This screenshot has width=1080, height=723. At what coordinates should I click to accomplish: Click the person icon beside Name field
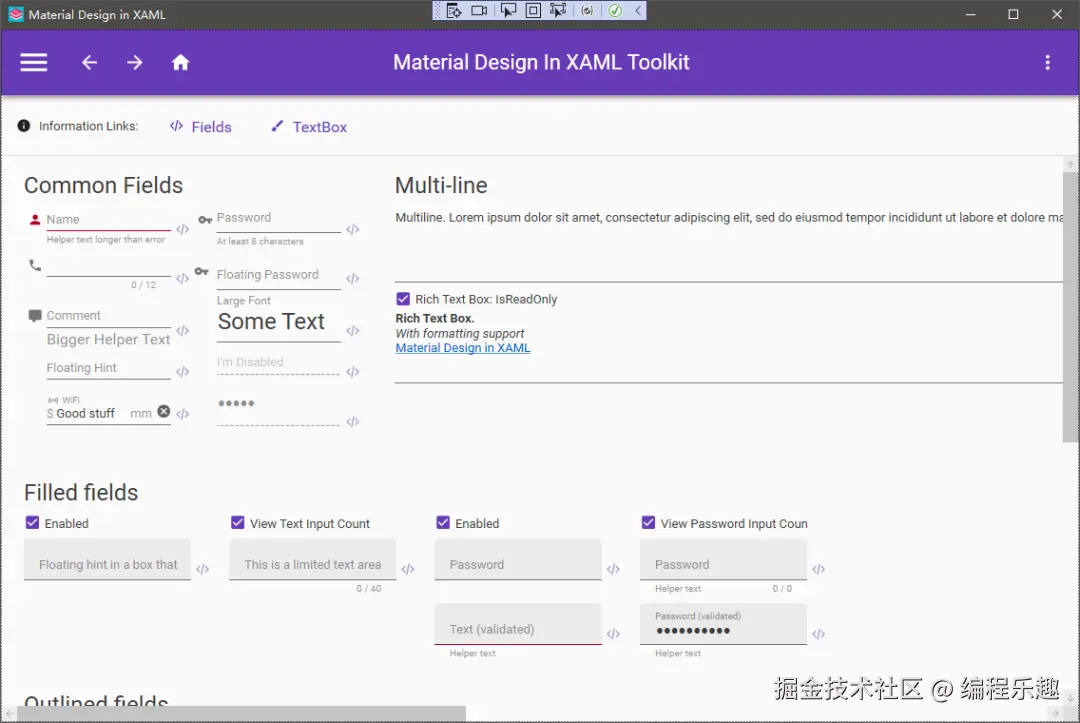[x=34, y=220]
